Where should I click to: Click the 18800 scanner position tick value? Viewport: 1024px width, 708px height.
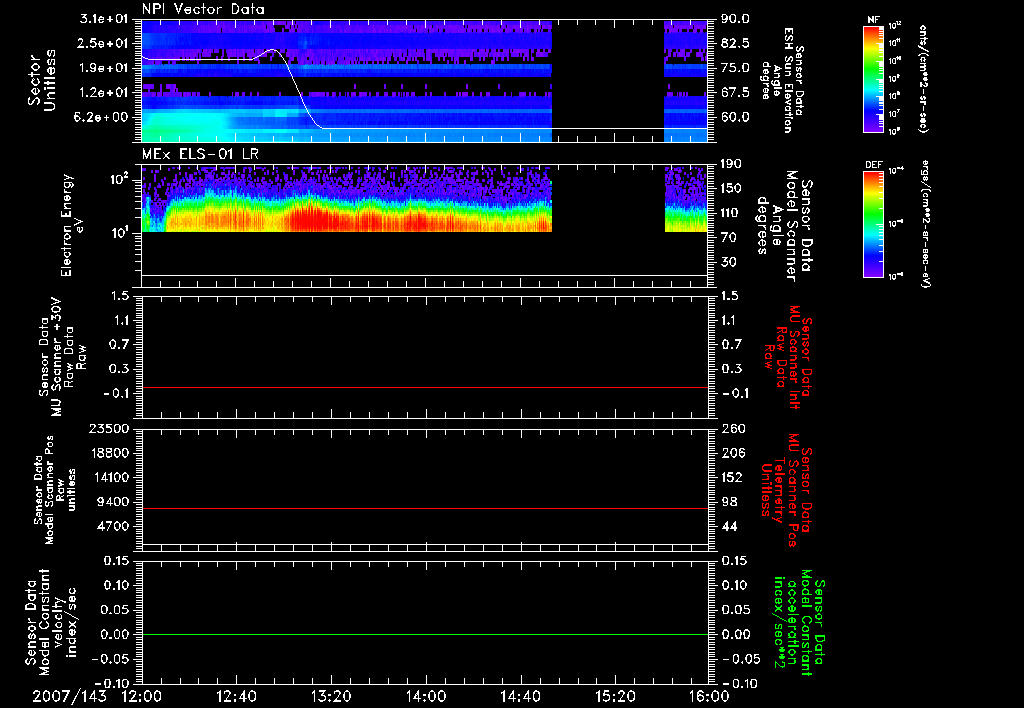(x=109, y=453)
